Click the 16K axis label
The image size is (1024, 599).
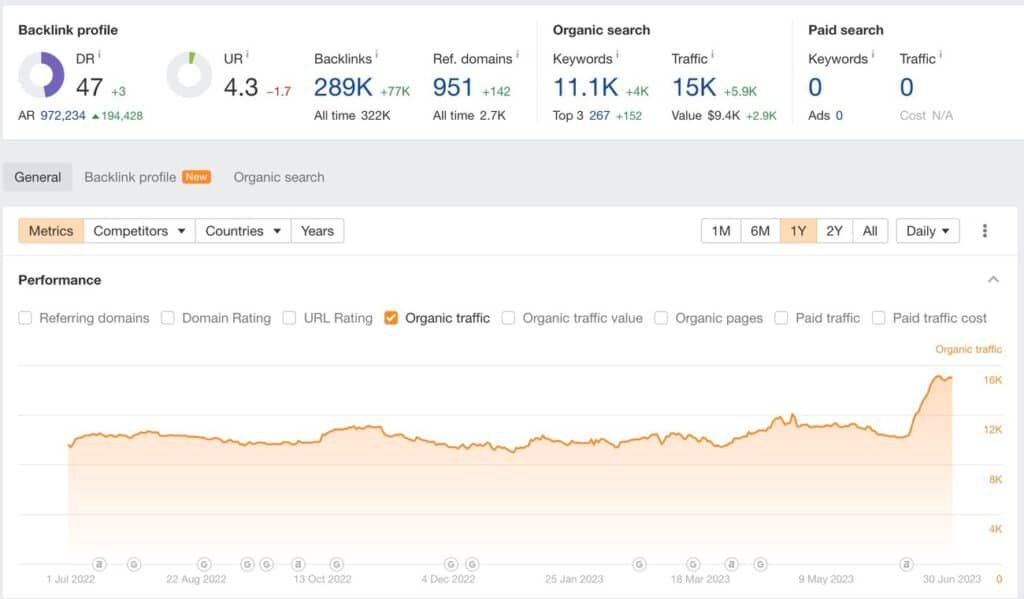point(992,380)
